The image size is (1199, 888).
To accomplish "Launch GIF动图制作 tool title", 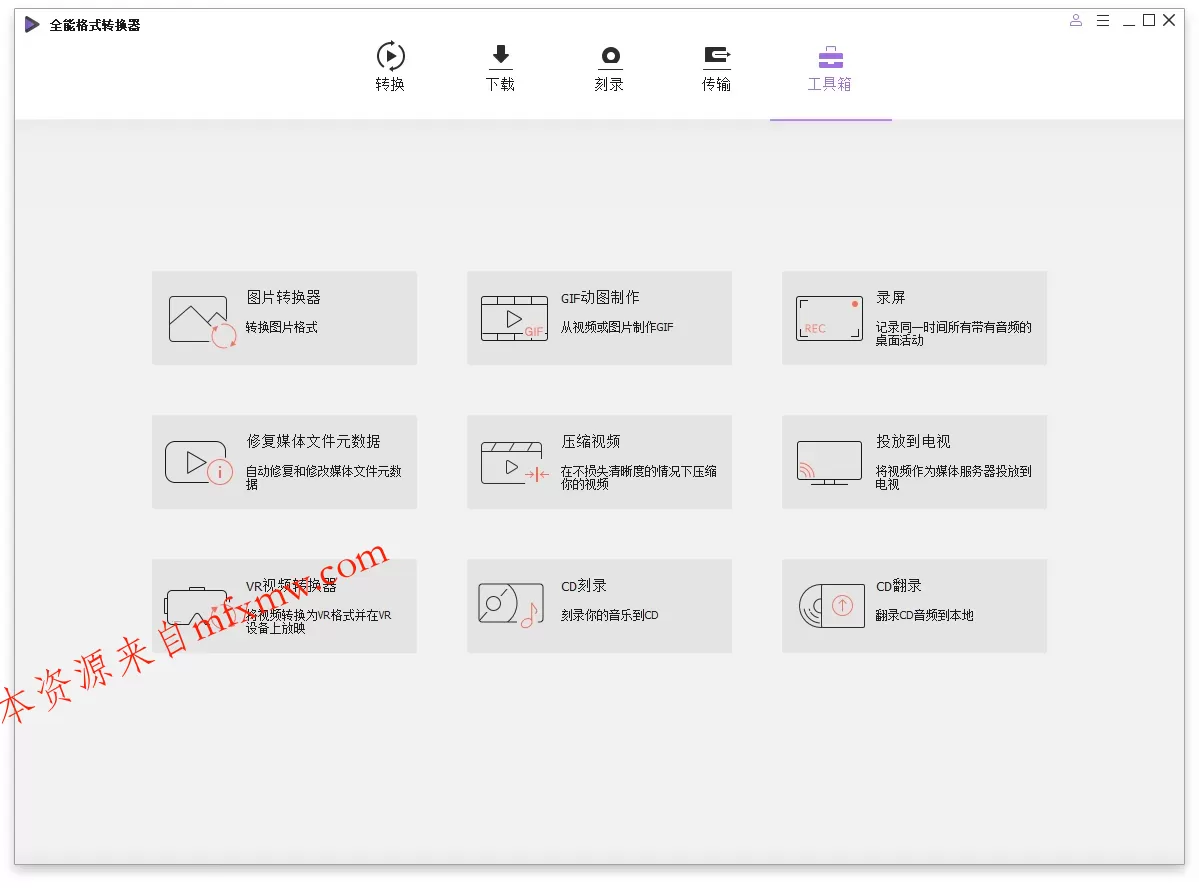I will pos(600,297).
